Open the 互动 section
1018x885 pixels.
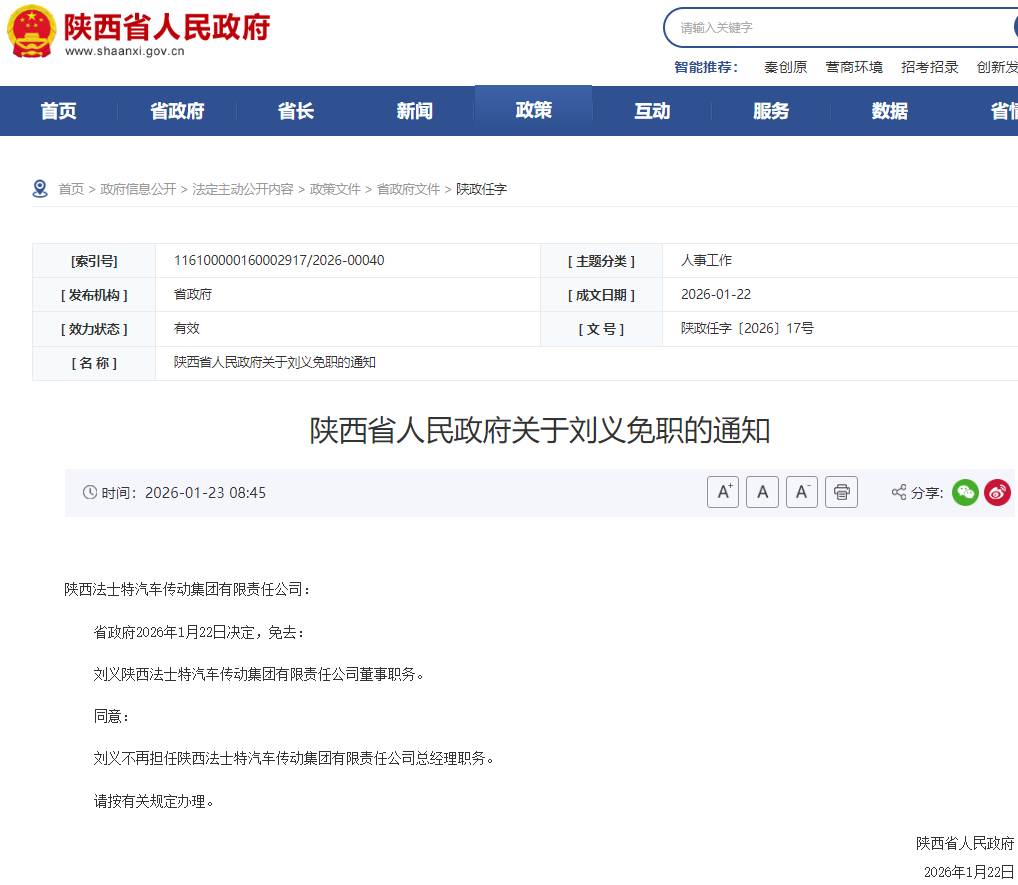point(651,111)
